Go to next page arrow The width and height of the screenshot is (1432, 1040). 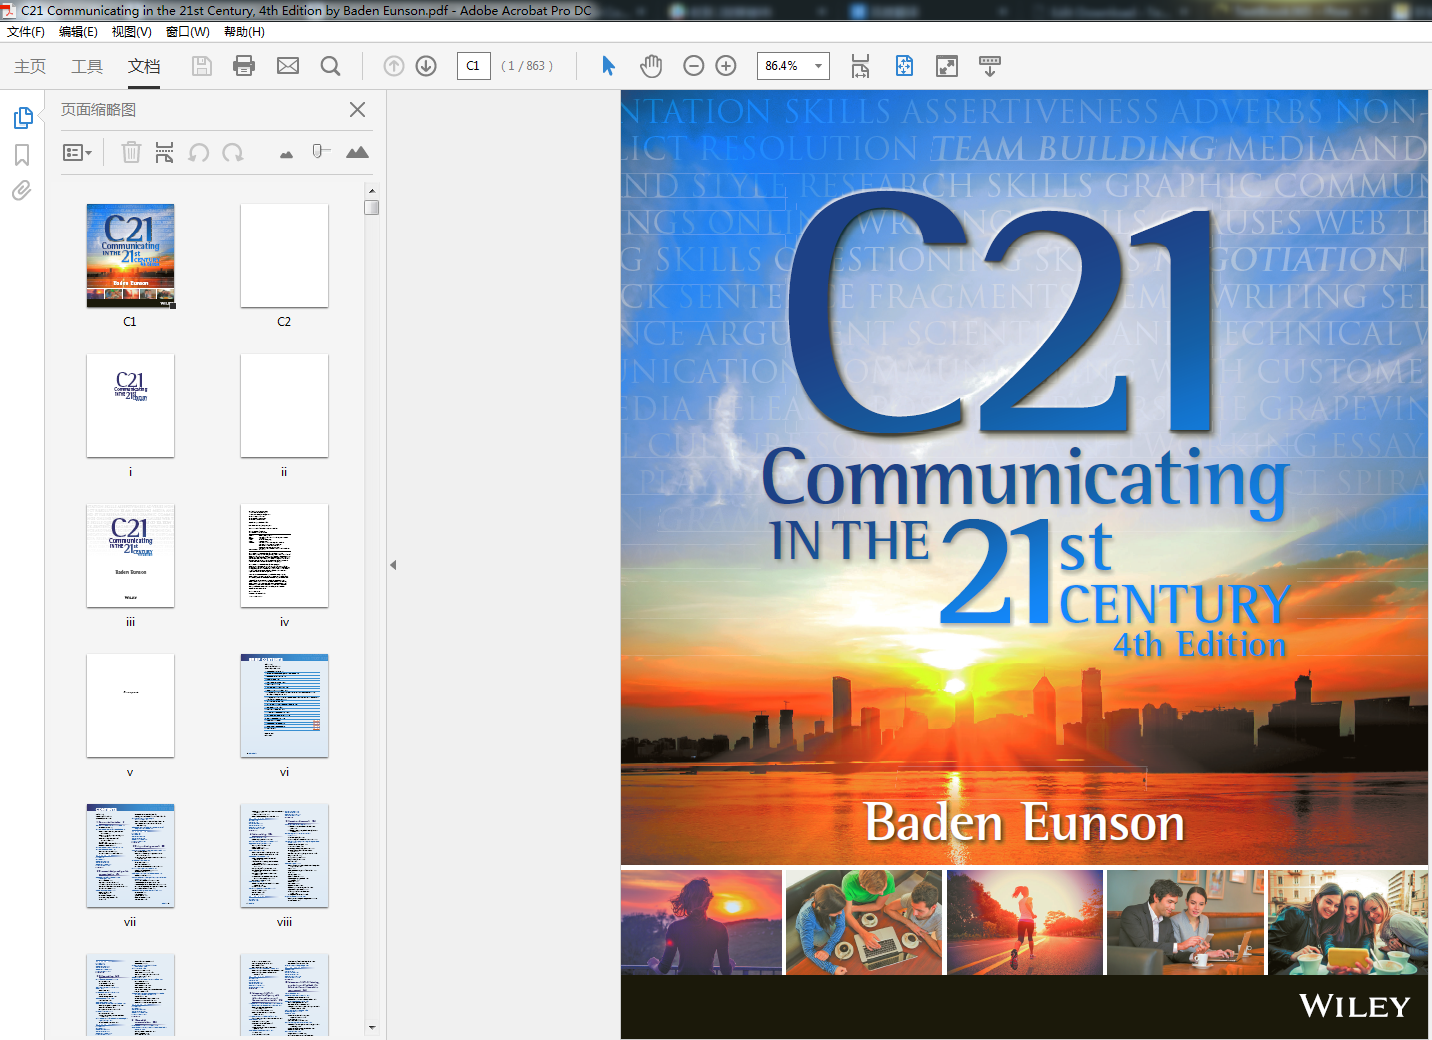pyautogui.click(x=426, y=66)
